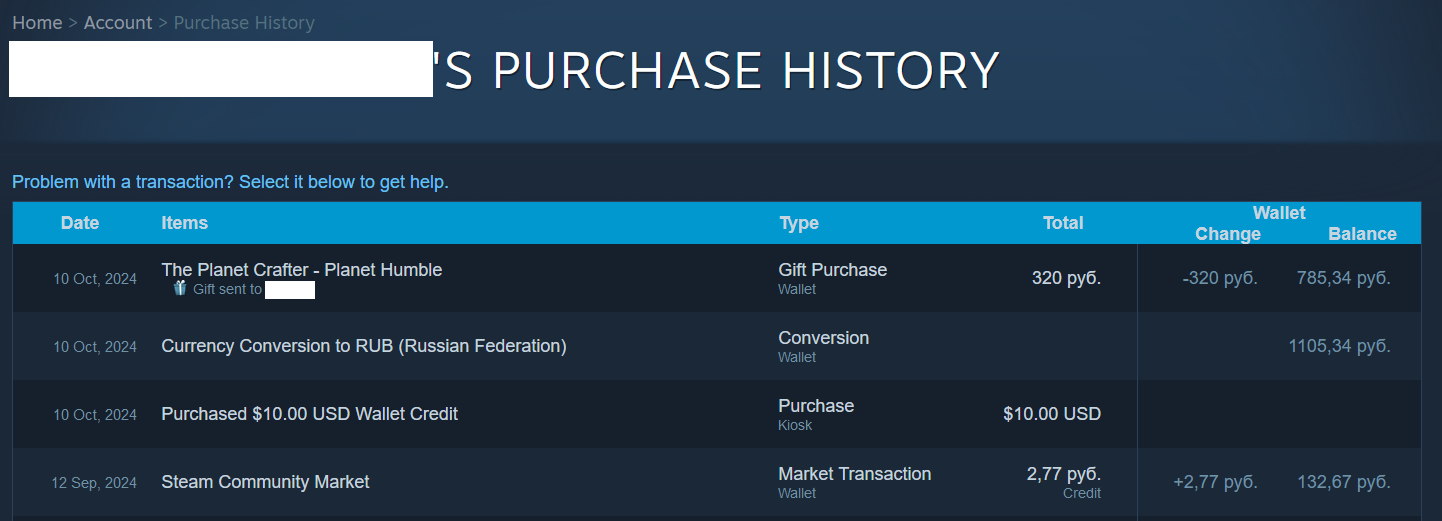Click Problem with a transaction help text
Viewport: 1442px width, 521px height.
point(230,182)
